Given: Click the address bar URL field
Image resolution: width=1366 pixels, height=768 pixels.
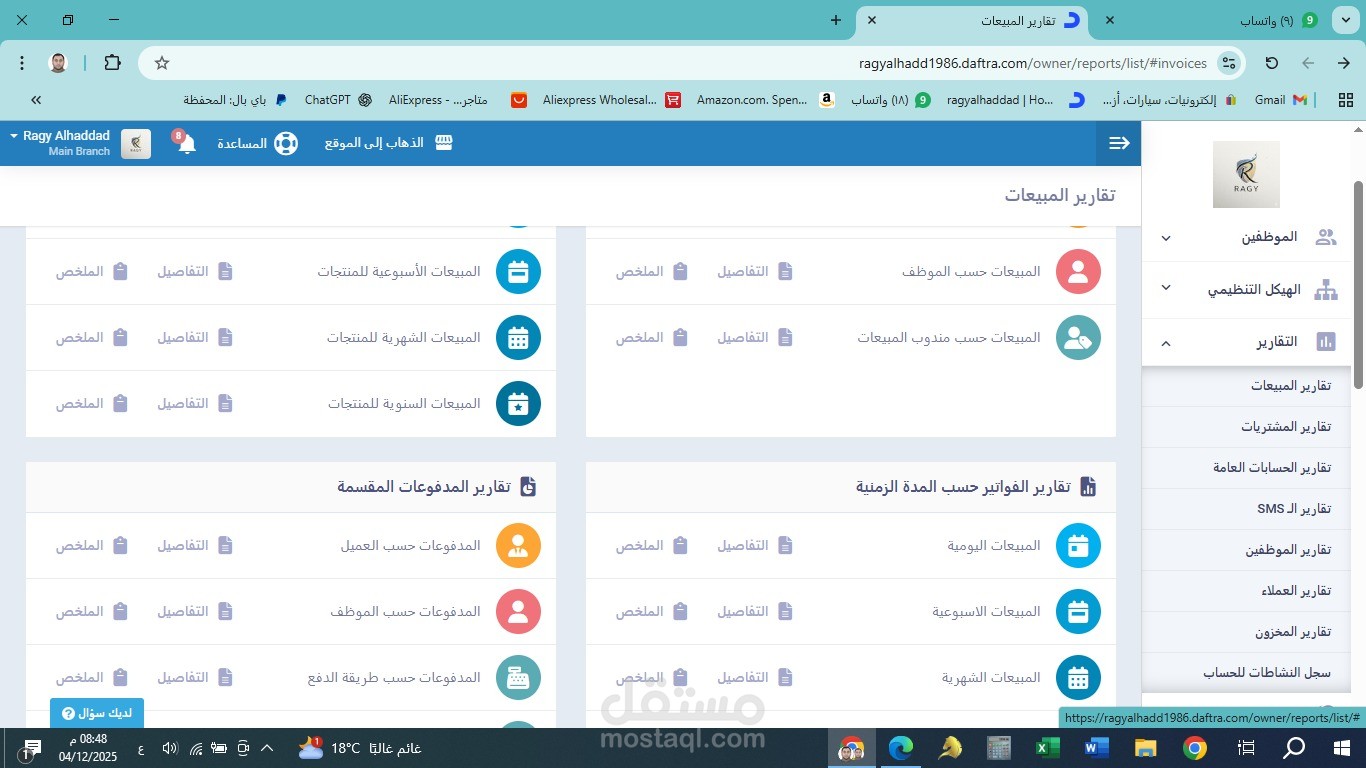Looking at the screenshot, I should (690, 63).
